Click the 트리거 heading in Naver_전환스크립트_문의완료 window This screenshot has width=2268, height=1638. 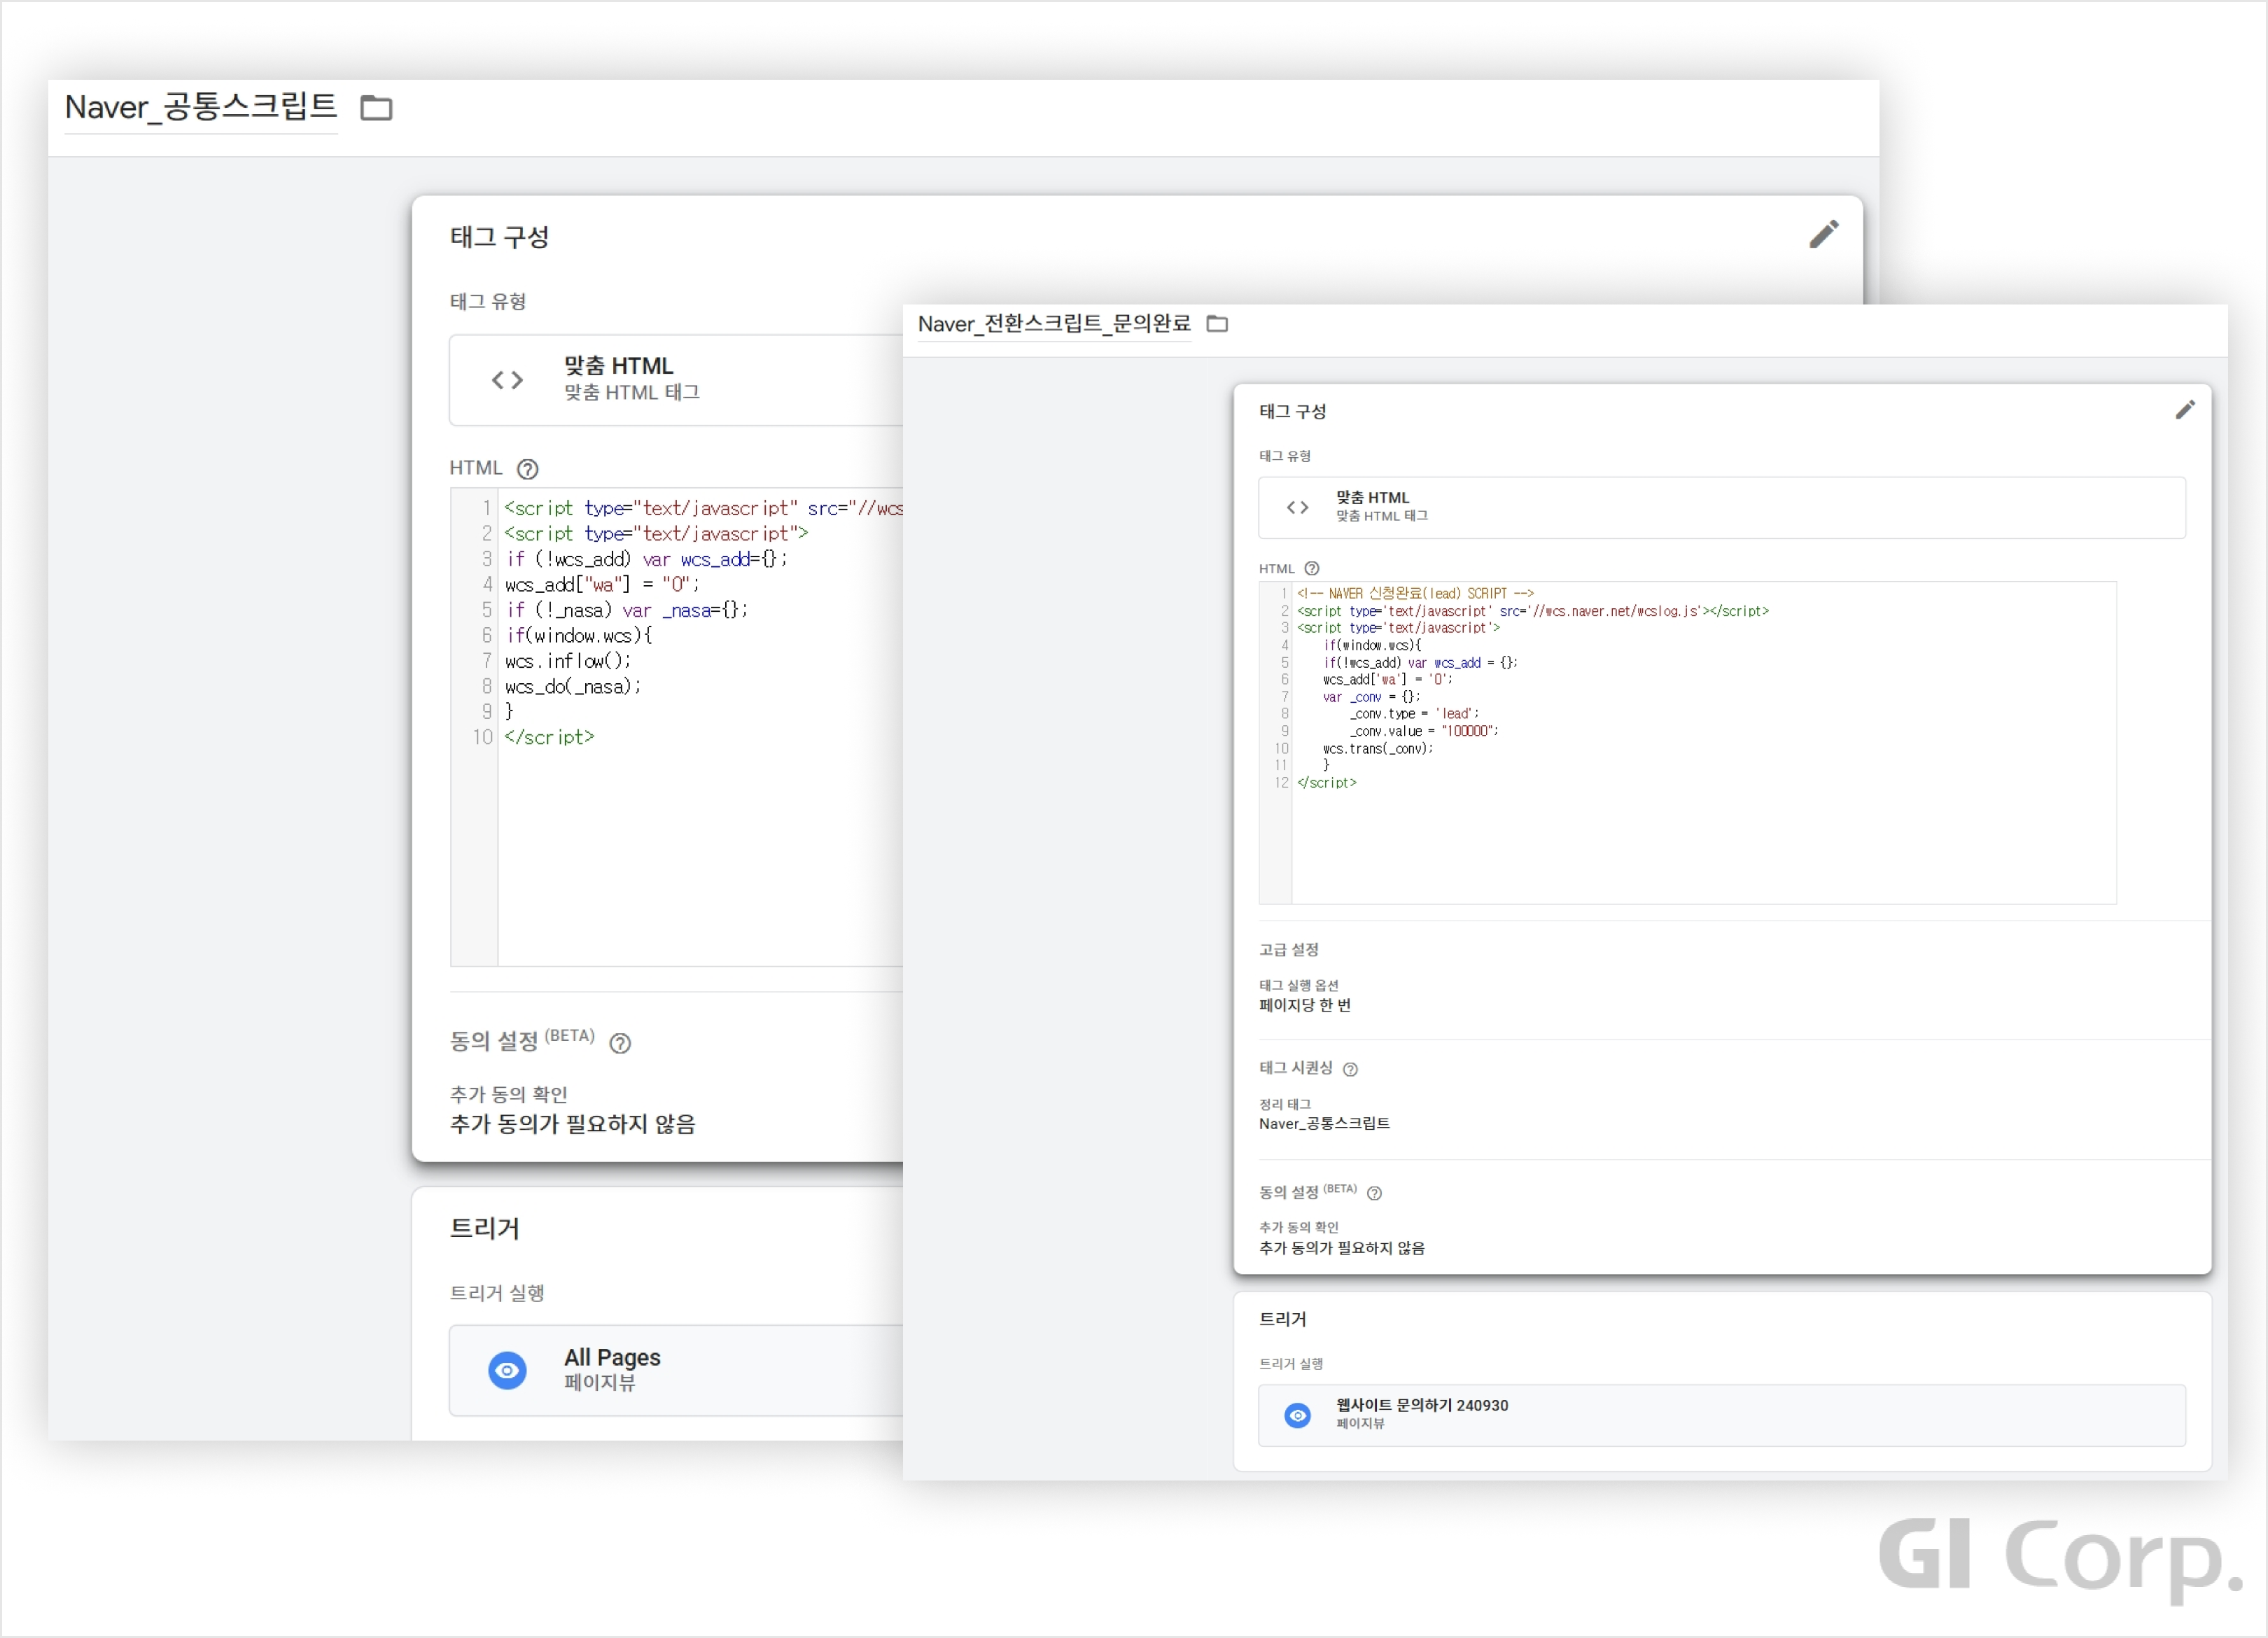click(1283, 1320)
